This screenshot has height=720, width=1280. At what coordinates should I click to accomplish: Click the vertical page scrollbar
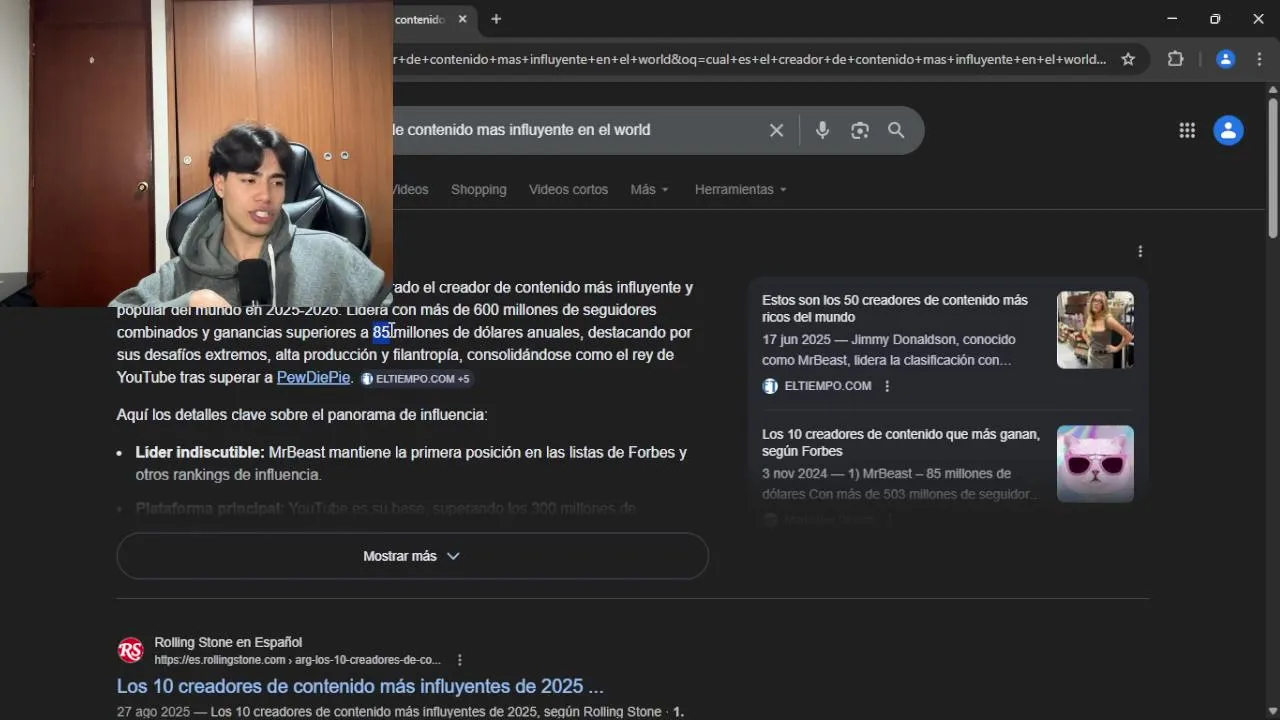coord(1273,168)
